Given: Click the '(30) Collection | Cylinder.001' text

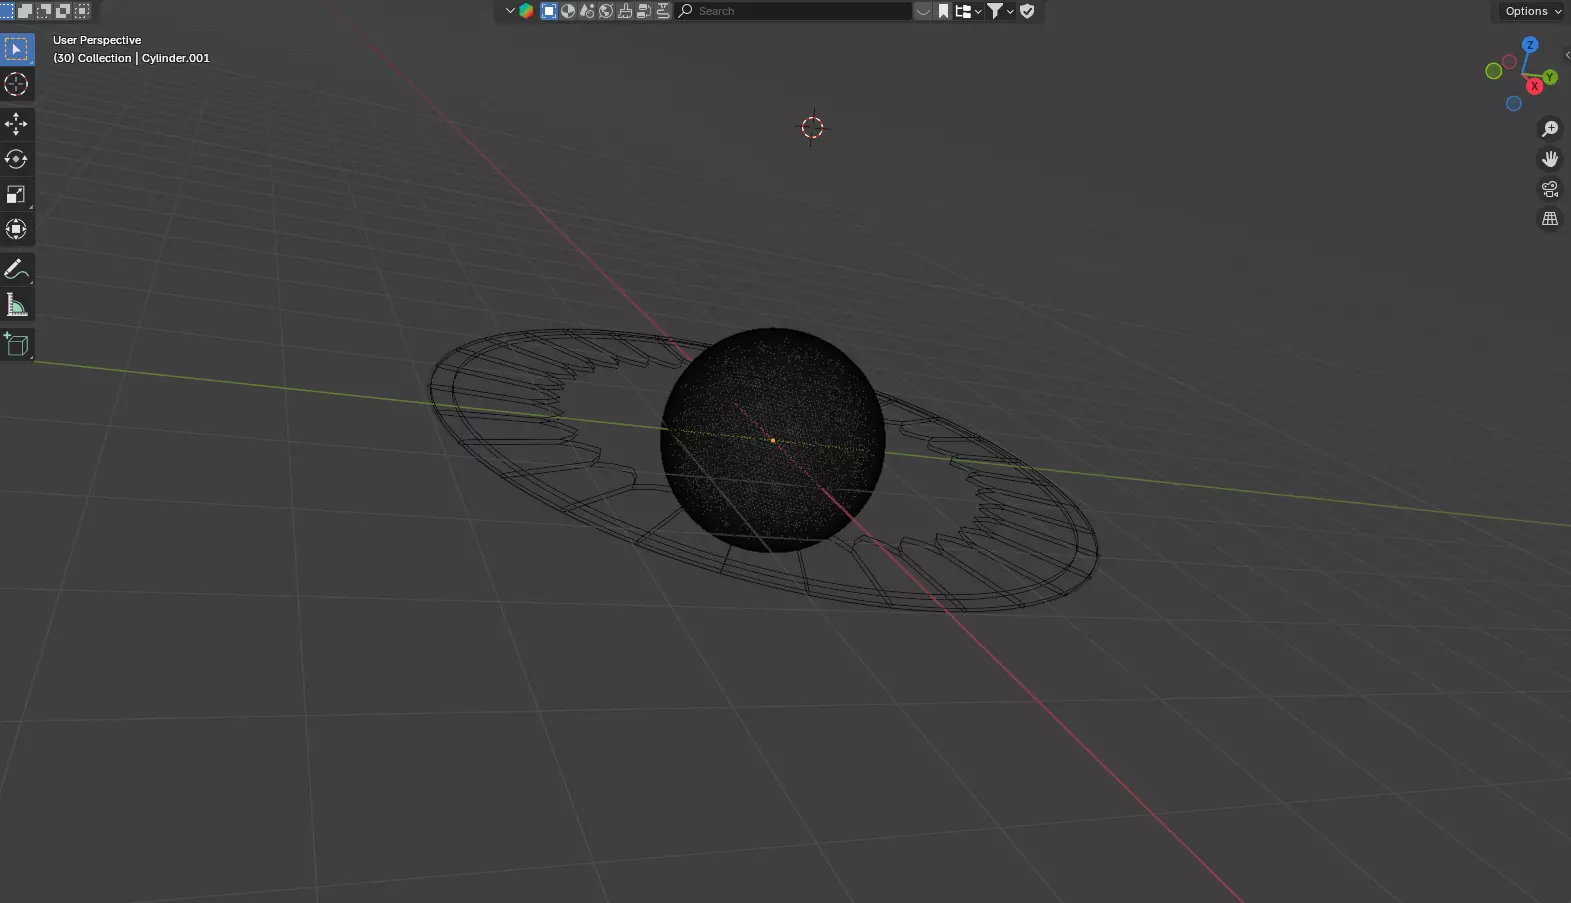Looking at the screenshot, I should (x=131, y=58).
